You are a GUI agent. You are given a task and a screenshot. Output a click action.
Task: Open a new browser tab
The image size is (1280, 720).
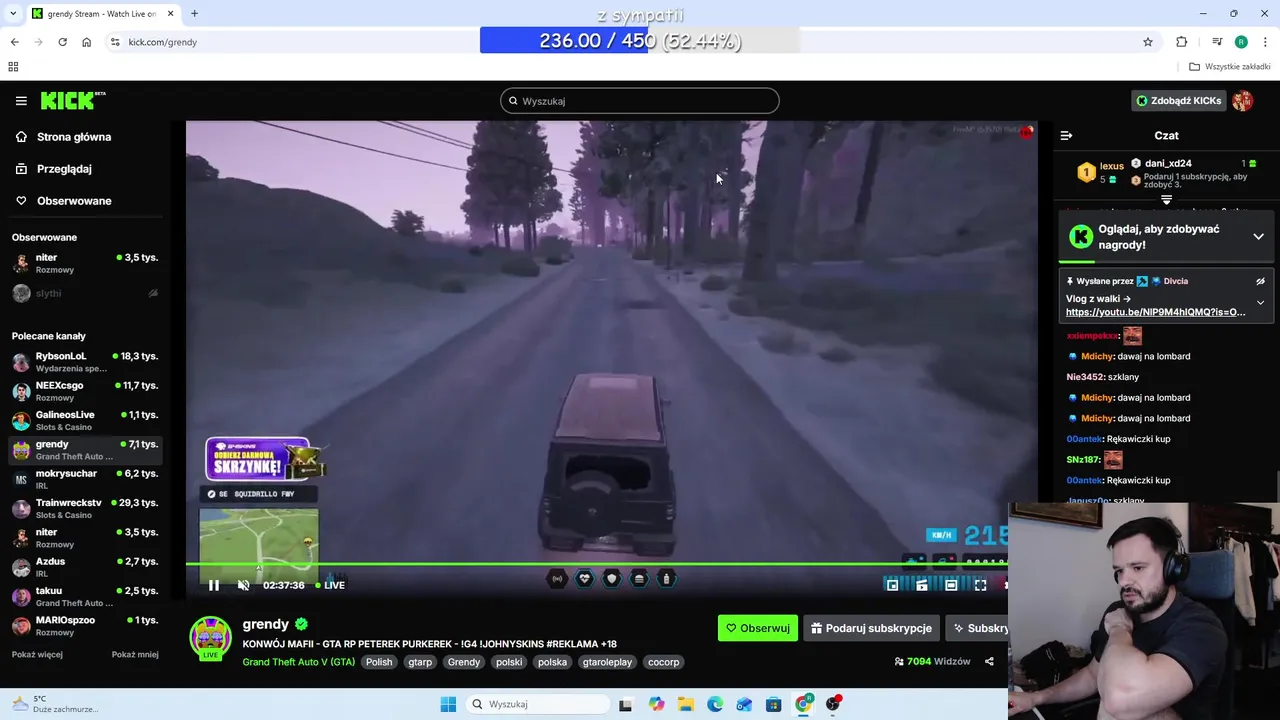click(194, 14)
